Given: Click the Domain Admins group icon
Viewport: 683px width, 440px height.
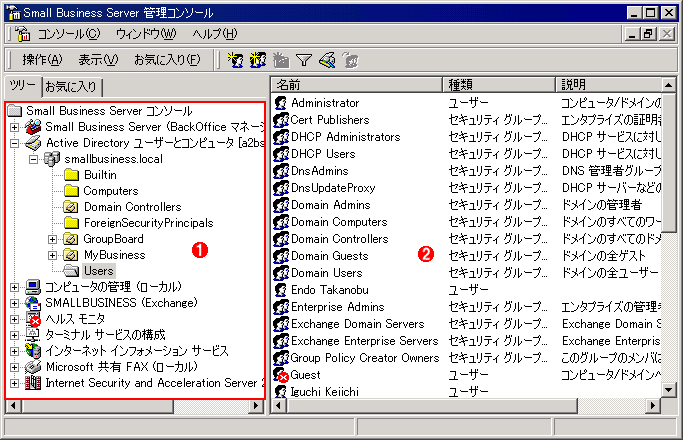Looking at the screenshot, I should click(x=281, y=205).
